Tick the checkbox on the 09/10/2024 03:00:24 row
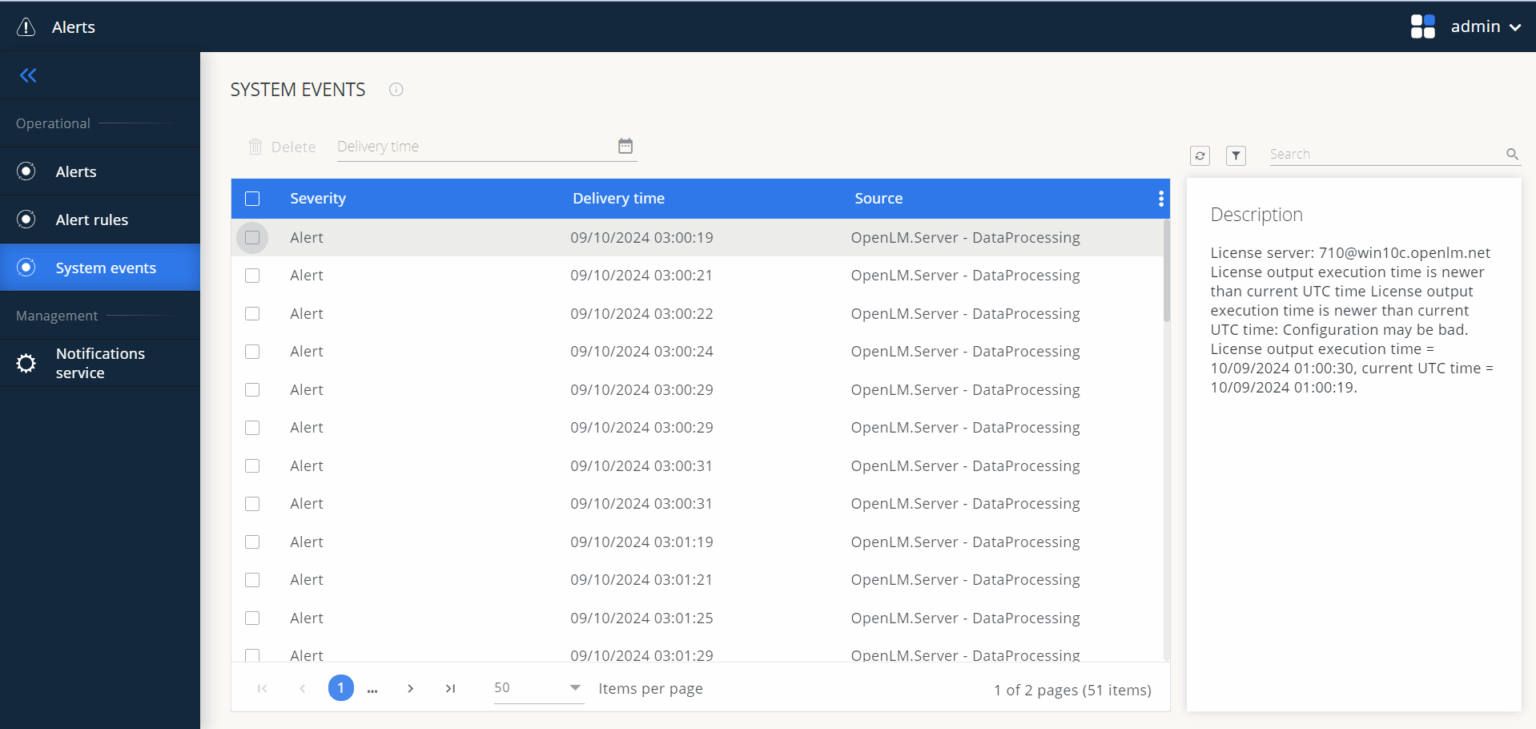Viewport: 1536px width, 729px height. coord(252,351)
